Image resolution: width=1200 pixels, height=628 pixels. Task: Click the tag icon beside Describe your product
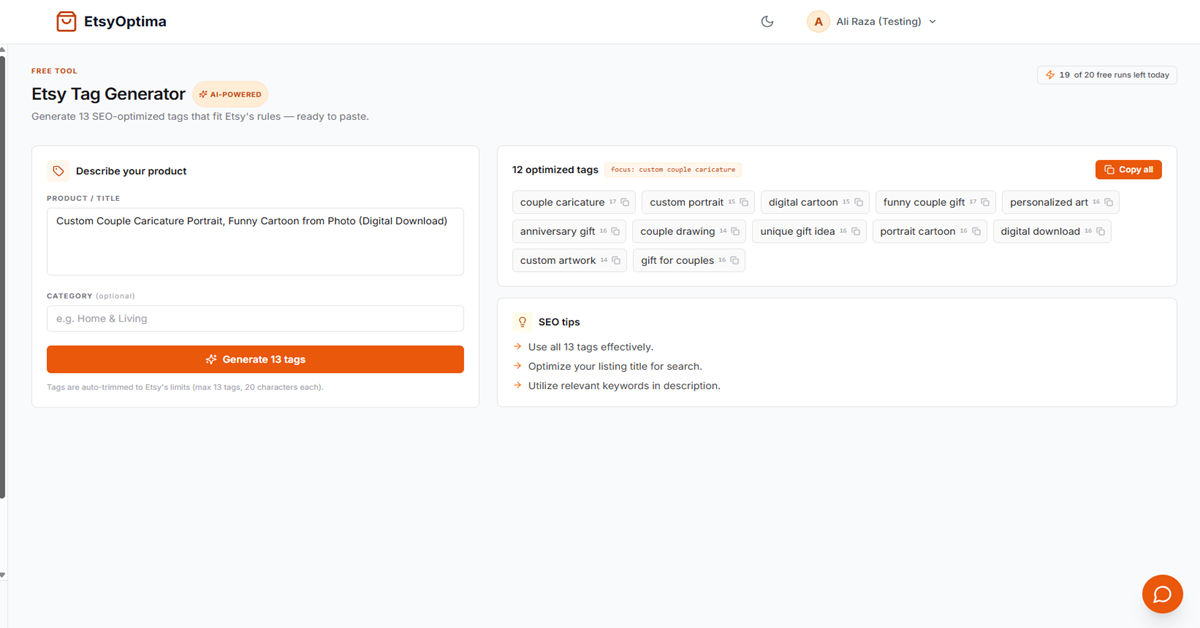59,171
